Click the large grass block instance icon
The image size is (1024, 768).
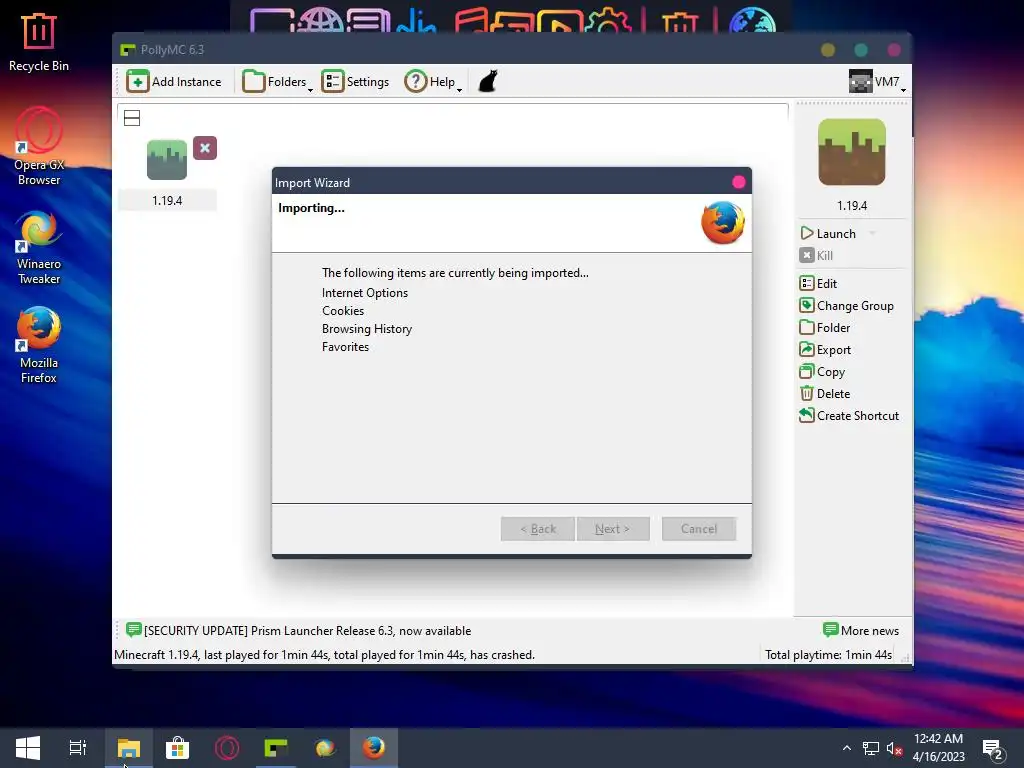coord(852,152)
